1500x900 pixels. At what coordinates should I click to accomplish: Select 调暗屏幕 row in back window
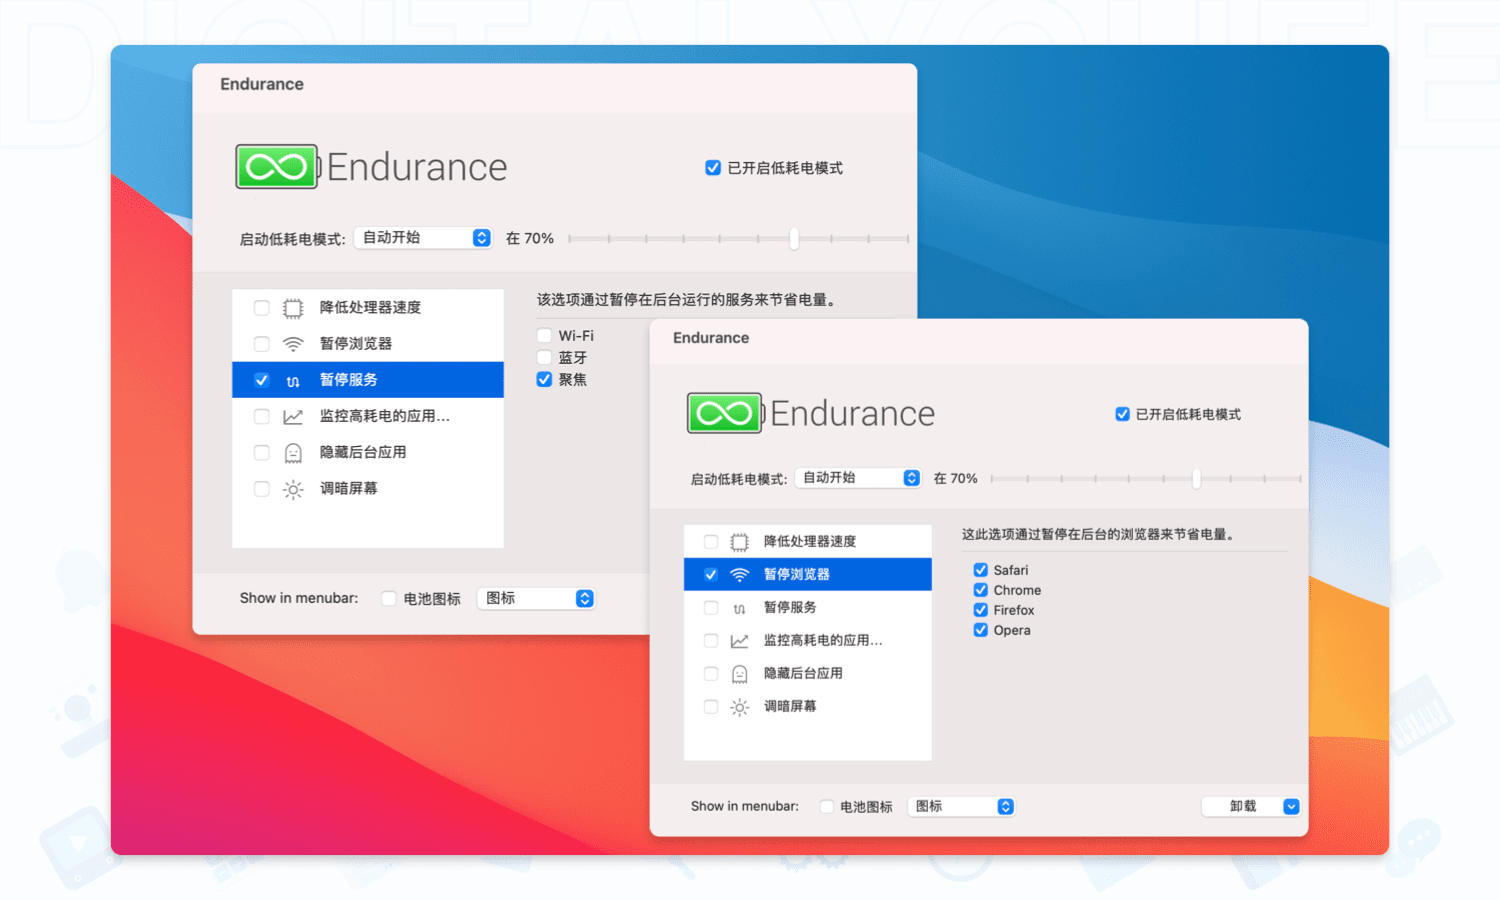click(x=368, y=489)
